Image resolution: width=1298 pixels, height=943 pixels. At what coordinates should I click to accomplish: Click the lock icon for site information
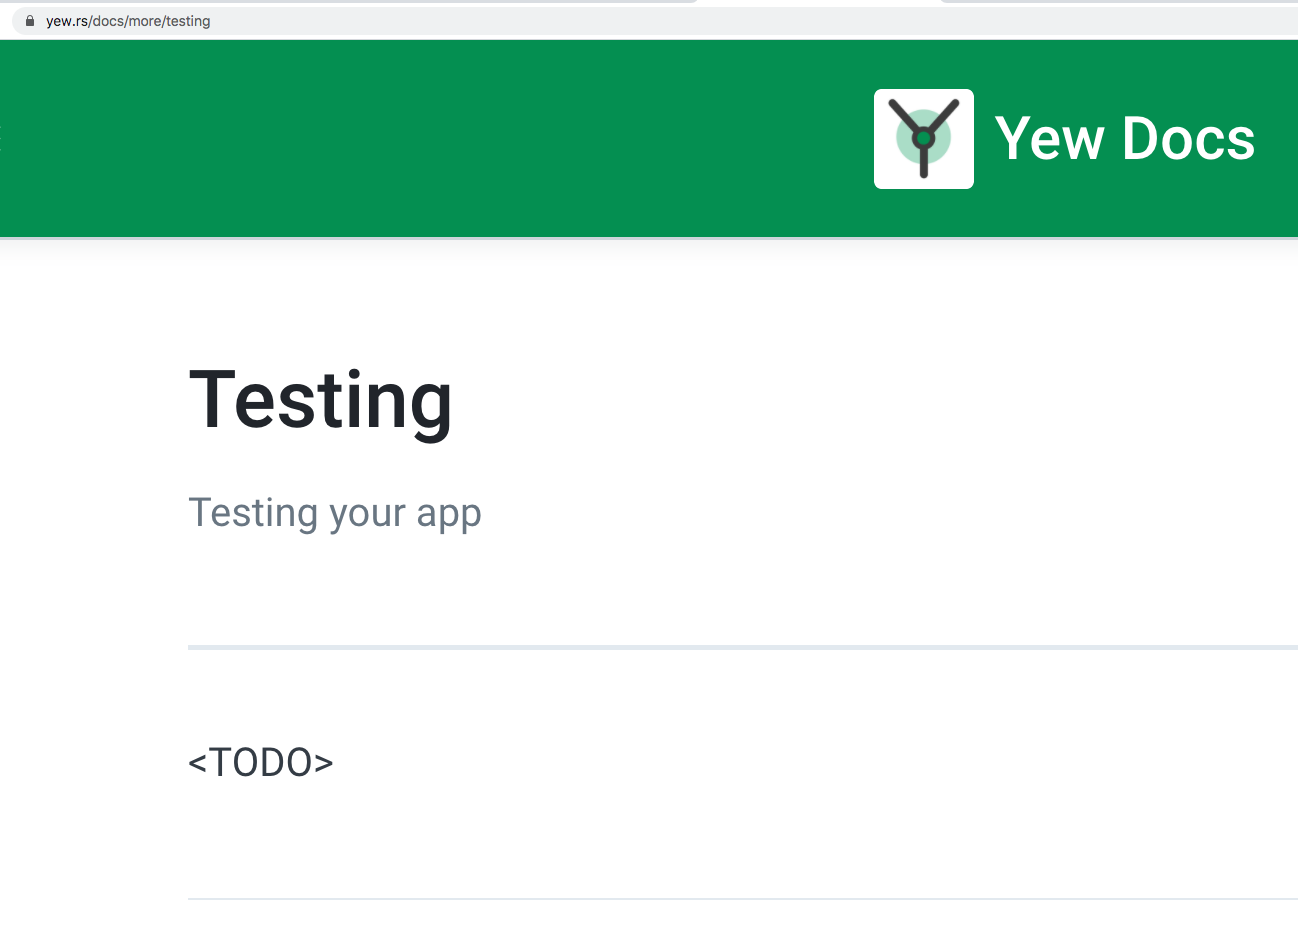(30, 21)
